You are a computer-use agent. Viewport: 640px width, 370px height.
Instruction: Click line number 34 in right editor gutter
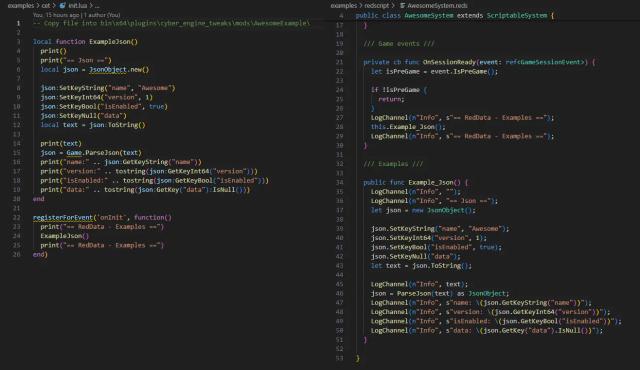340,182
